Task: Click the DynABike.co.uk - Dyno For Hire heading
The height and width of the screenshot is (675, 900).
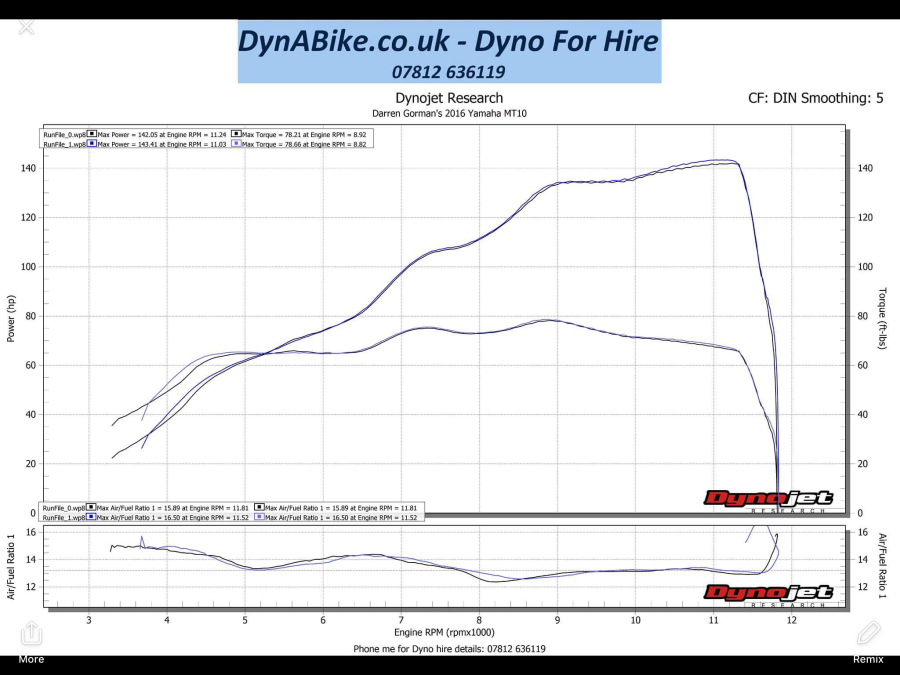Action: coord(448,40)
